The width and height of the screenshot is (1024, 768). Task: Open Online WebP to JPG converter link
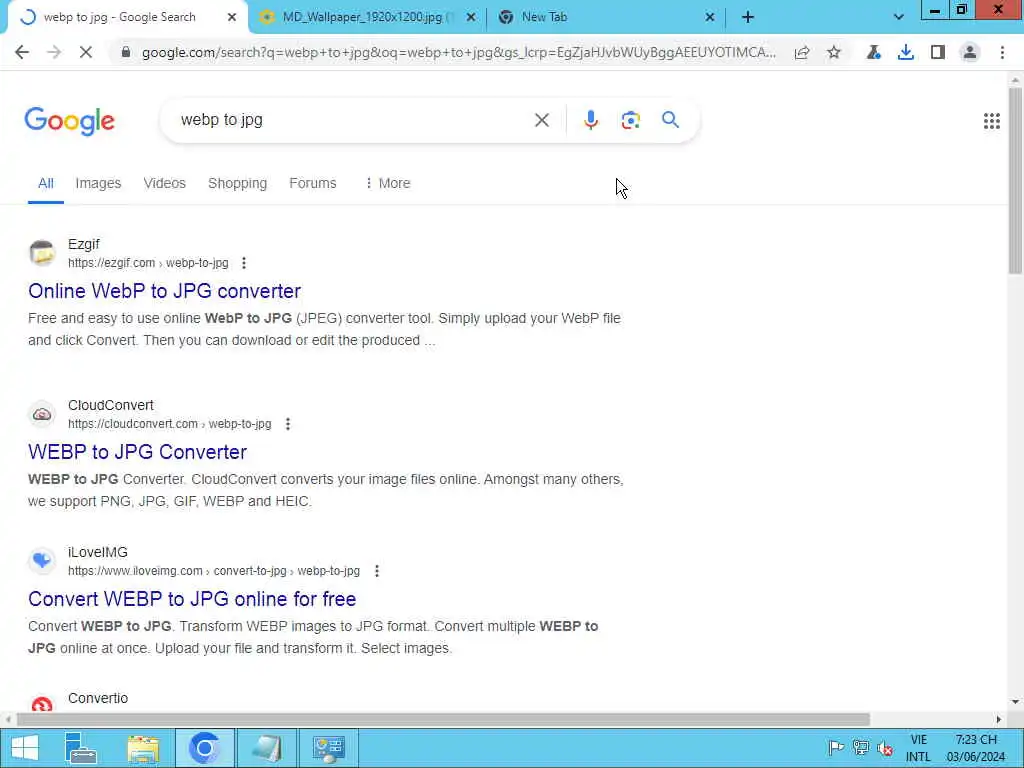click(165, 291)
